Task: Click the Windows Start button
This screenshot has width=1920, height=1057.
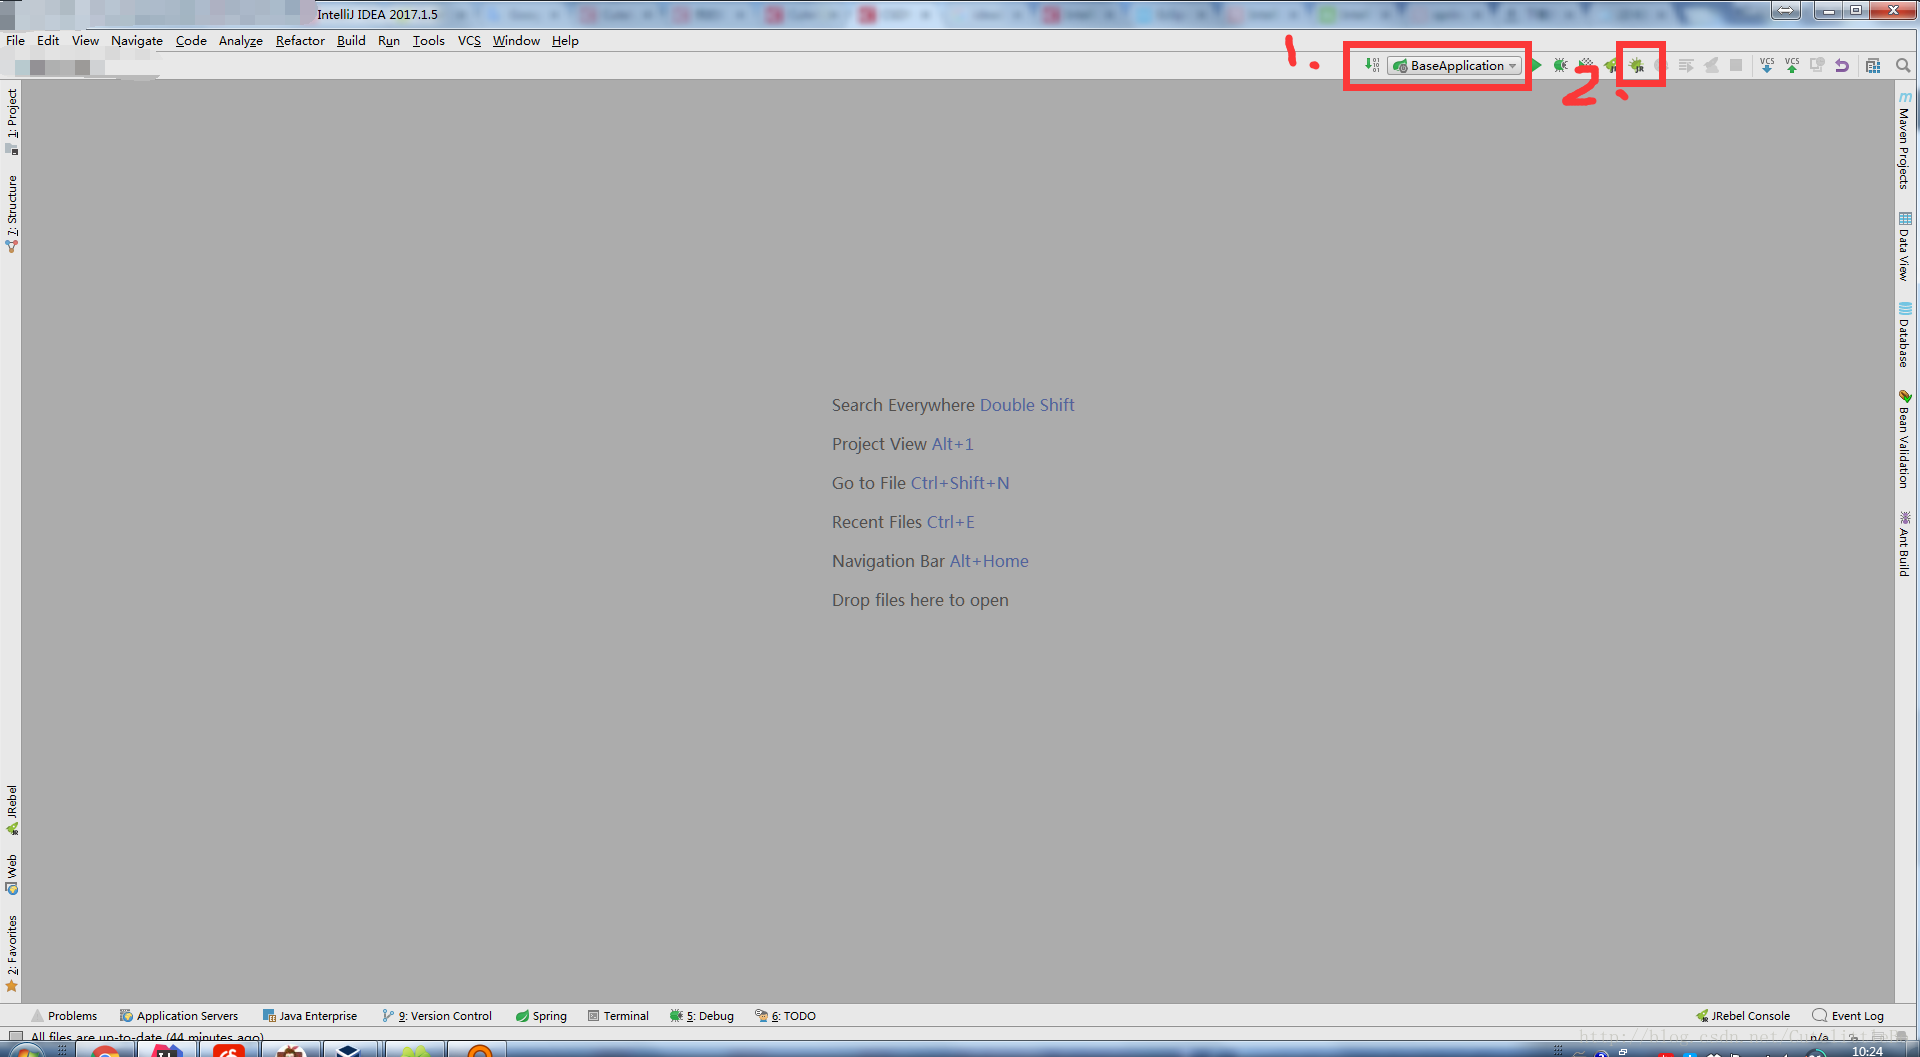Action: 25,1050
